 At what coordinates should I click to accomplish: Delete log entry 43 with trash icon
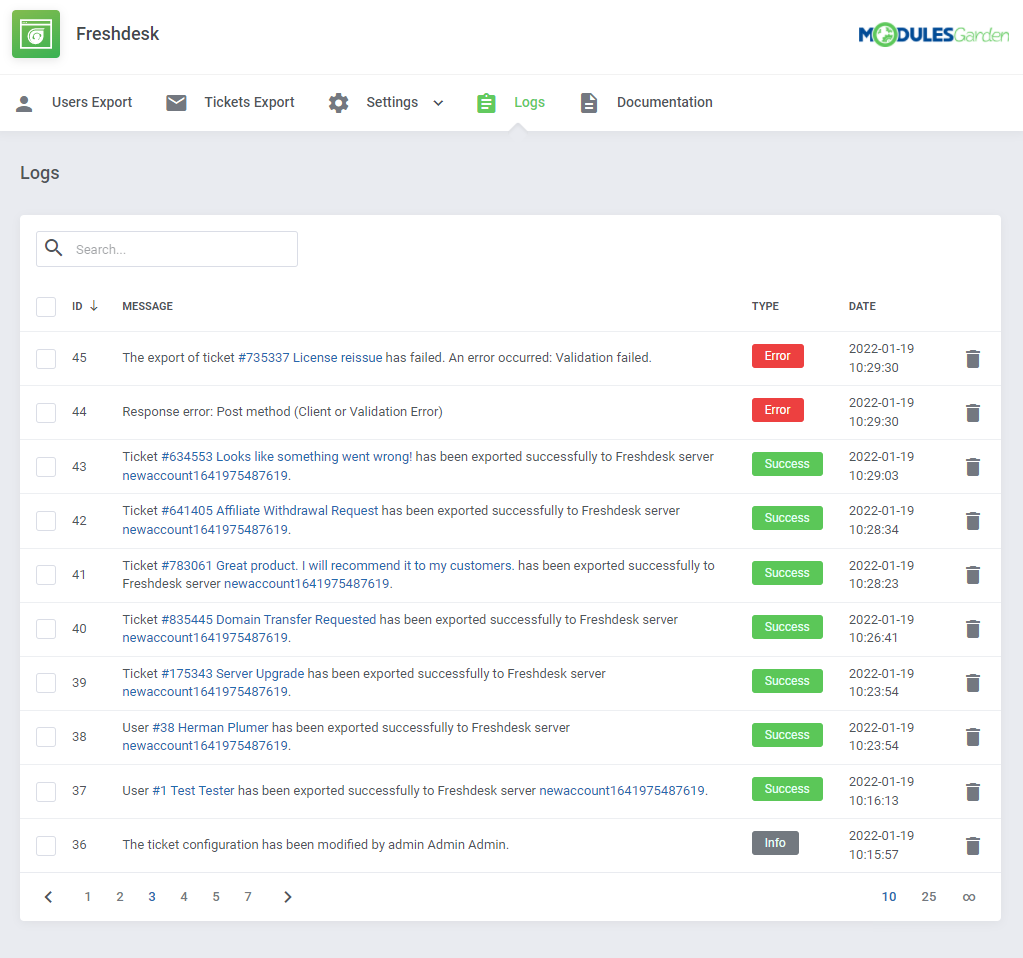(x=973, y=467)
